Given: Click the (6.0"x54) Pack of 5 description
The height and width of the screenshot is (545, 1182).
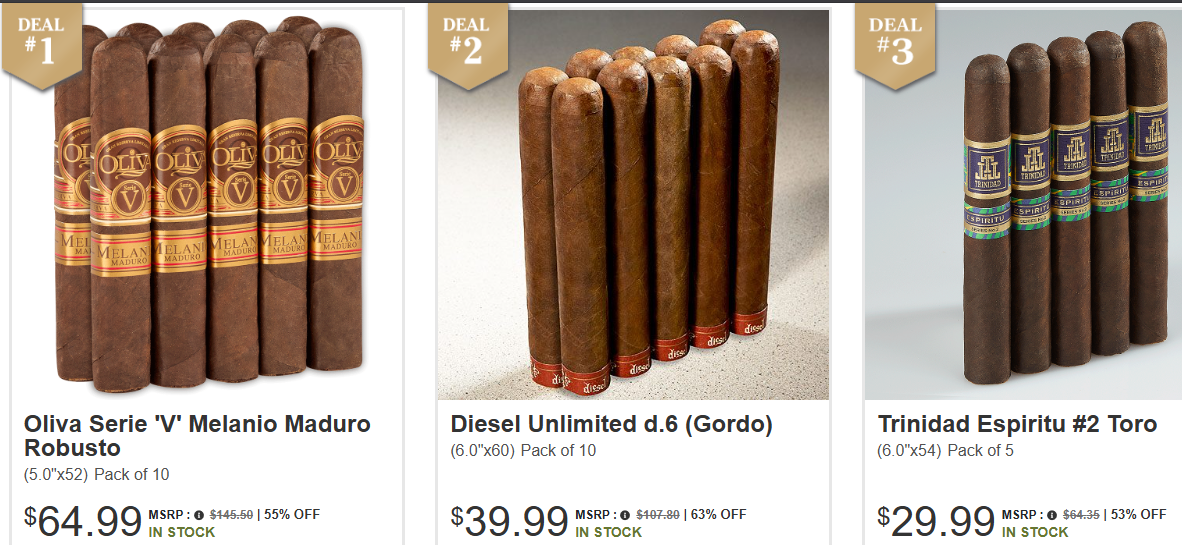Looking at the screenshot, I should coord(945,451).
